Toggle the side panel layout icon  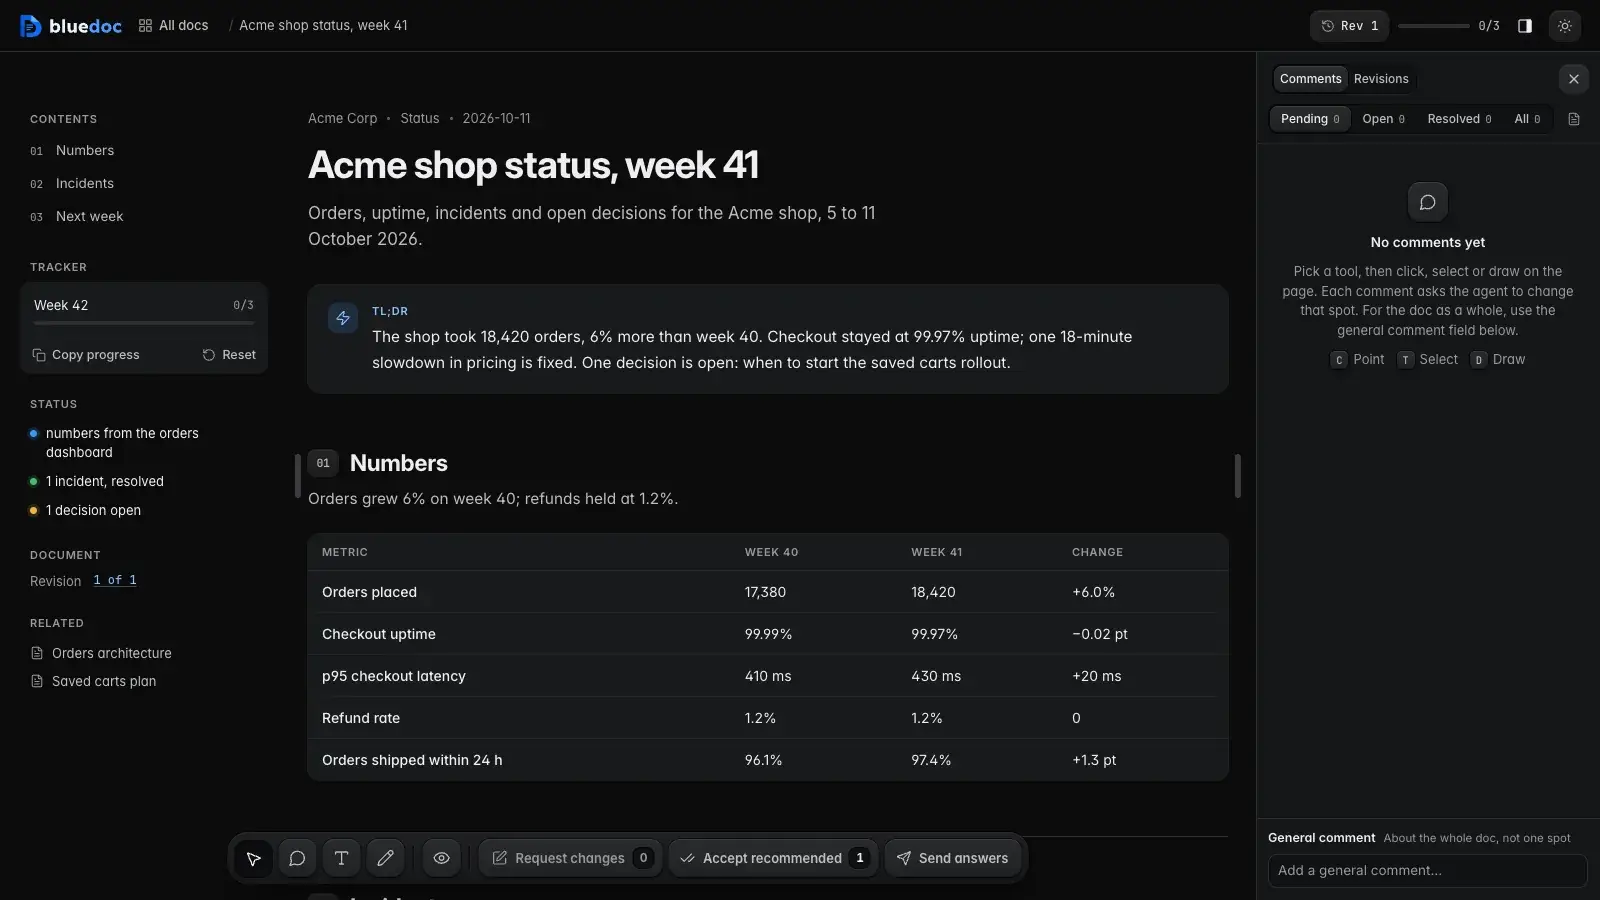[1525, 26]
